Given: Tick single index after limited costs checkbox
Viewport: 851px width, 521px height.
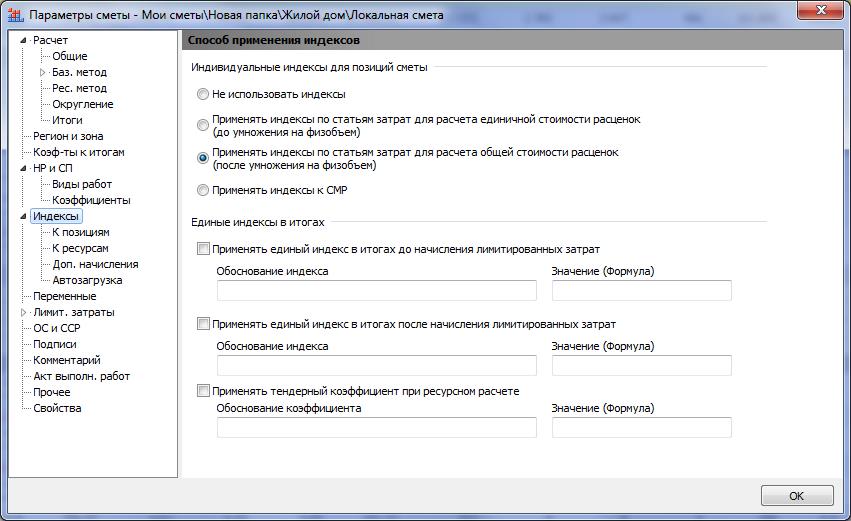Looking at the screenshot, I should [x=204, y=324].
